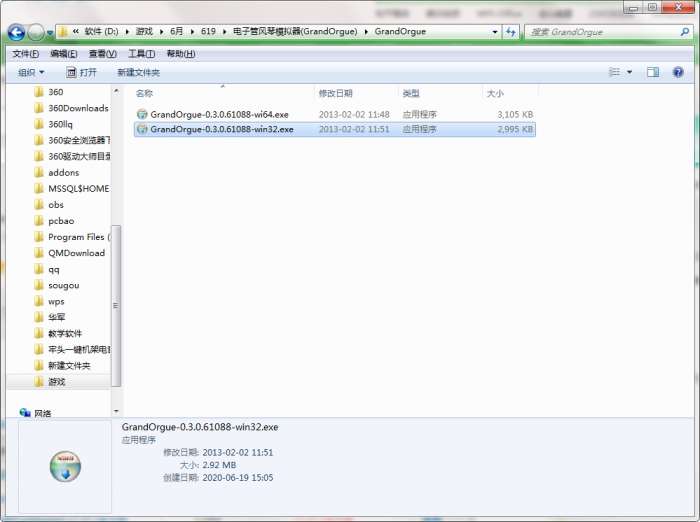The image size is (700, 522).
Task: Click the 软件 (D:) breadcrumb segment
Action: [x=101, y=31]
